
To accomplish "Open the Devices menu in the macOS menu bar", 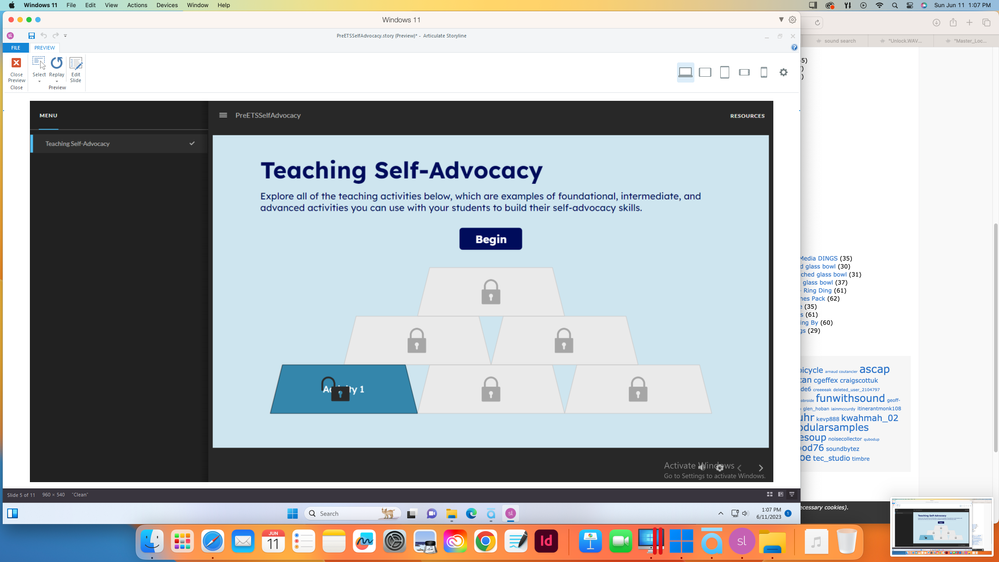I will coord(167,5).
